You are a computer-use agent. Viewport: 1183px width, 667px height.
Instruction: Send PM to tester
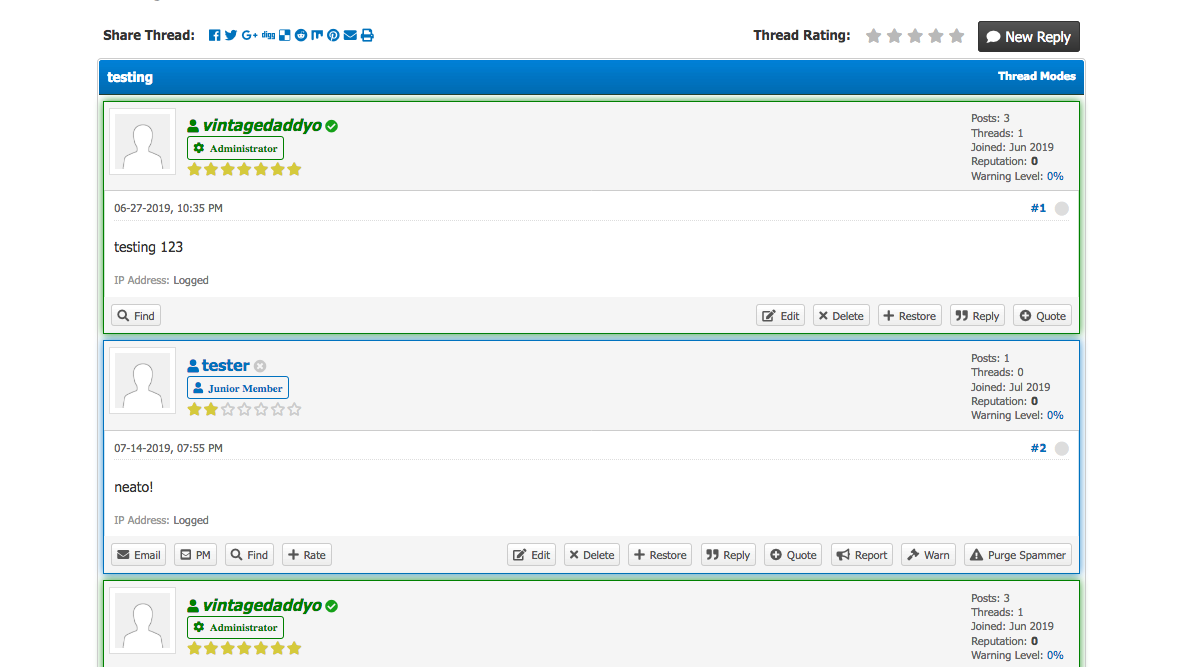coord(195,555)
